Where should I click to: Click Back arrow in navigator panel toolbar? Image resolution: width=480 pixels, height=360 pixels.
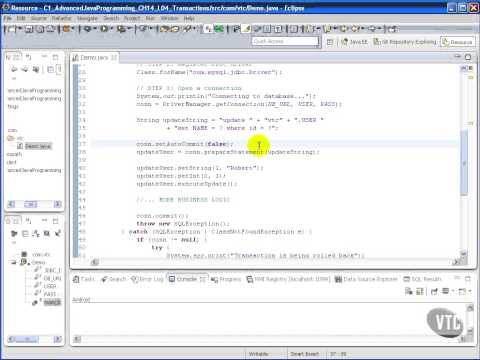point(14,69)
